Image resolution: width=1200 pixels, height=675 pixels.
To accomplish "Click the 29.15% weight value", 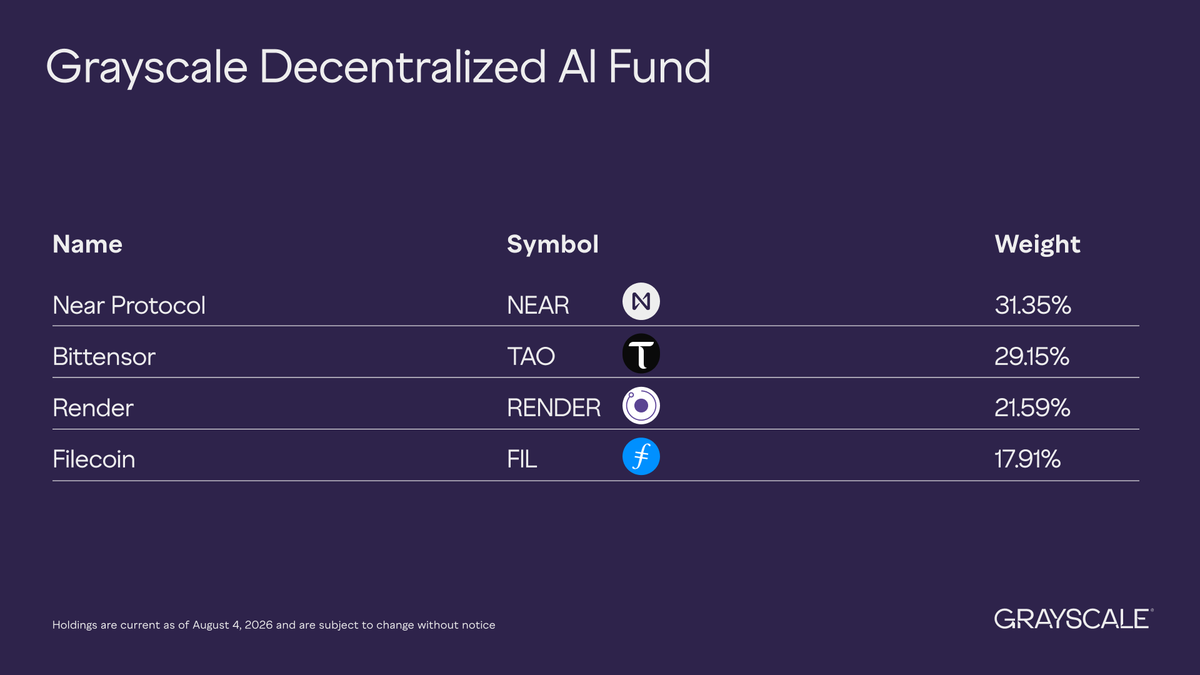I will click(x=1032, y=356).
